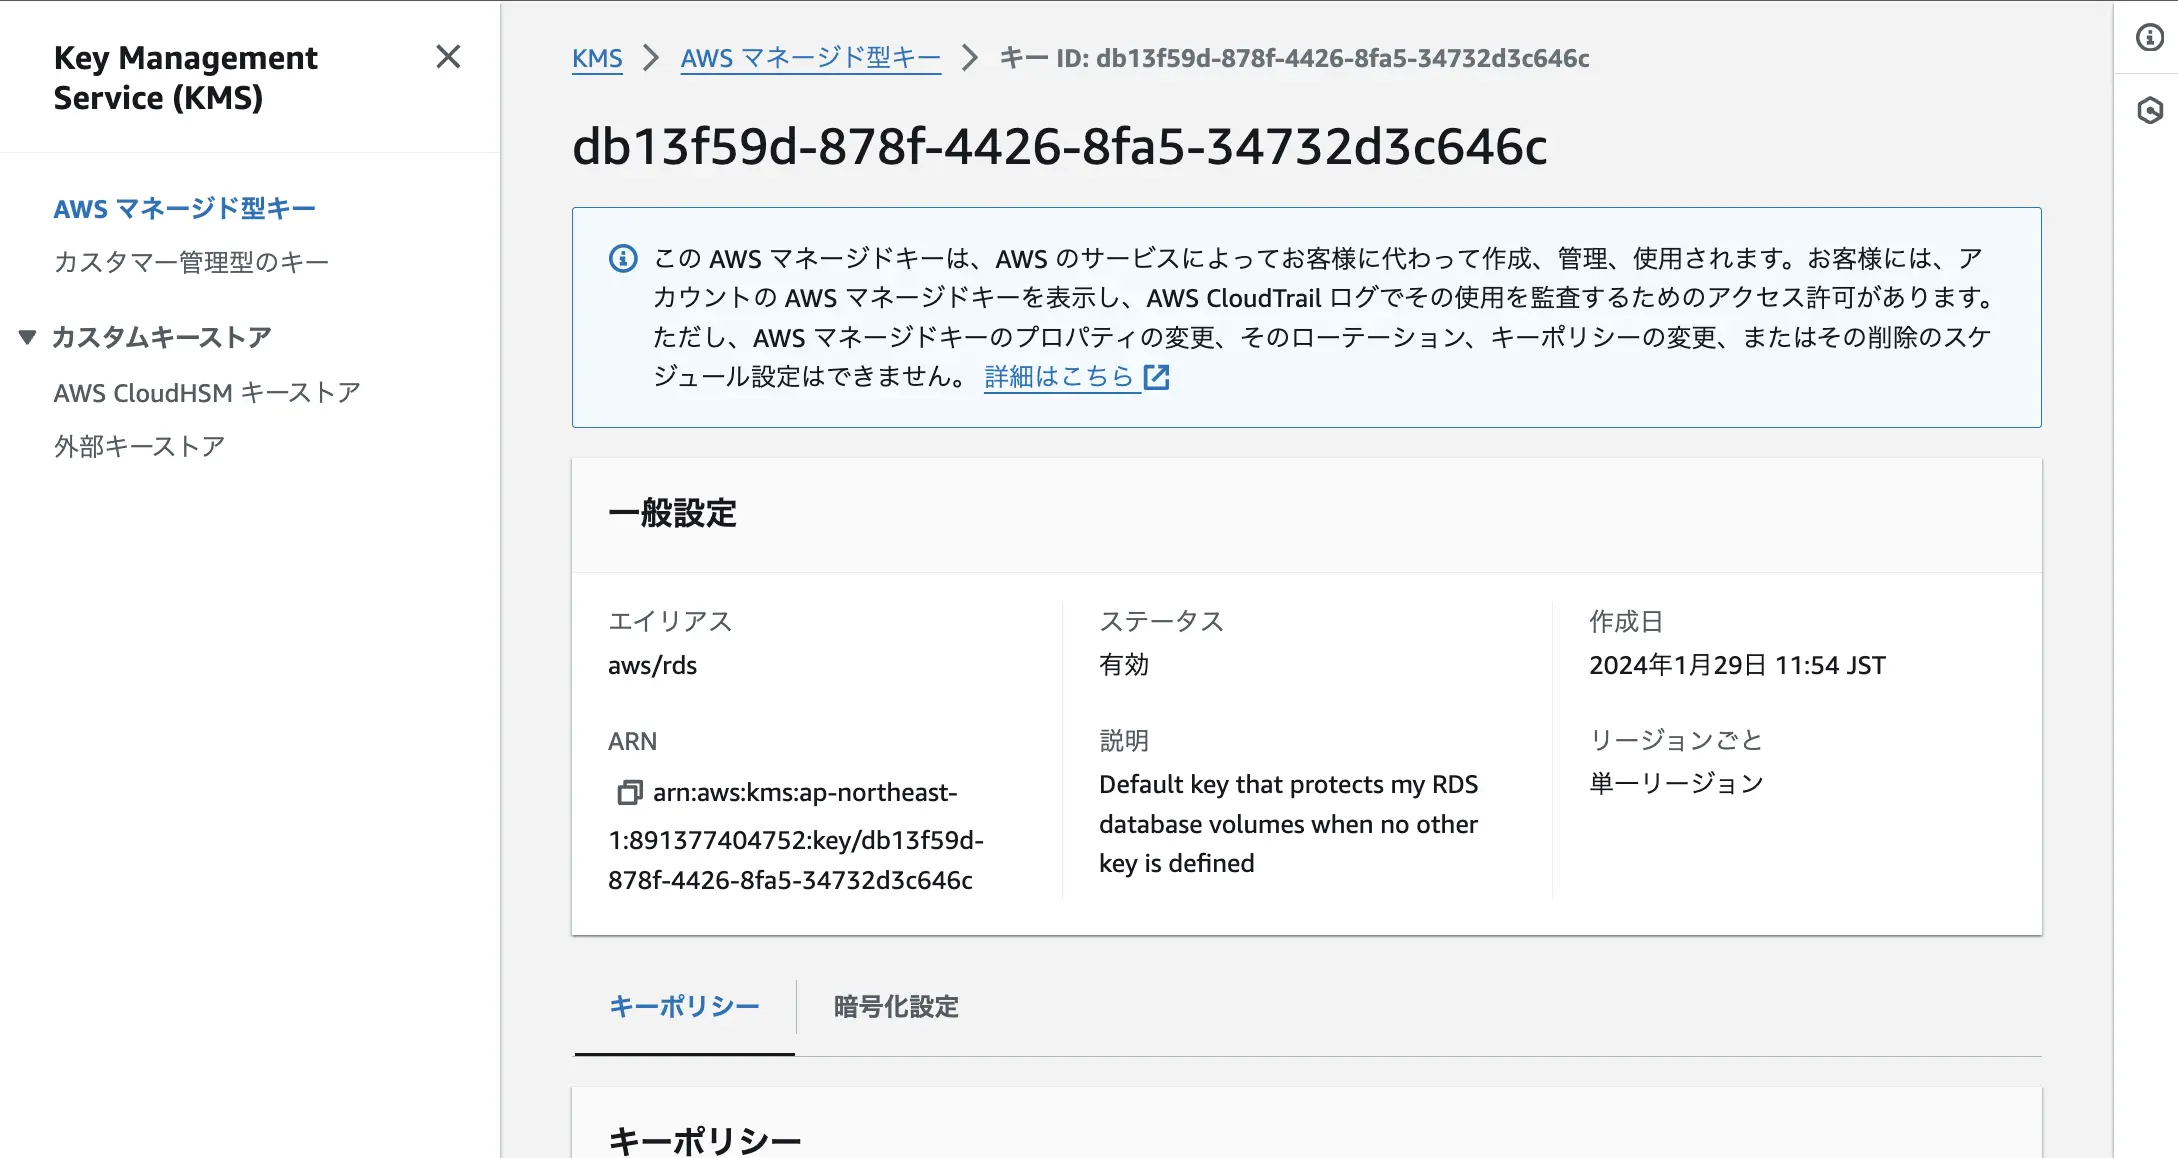The height and width of the screenshot is (1158, 2178).
Task: Open the 外部キーストア page
Action: (139, 445)
